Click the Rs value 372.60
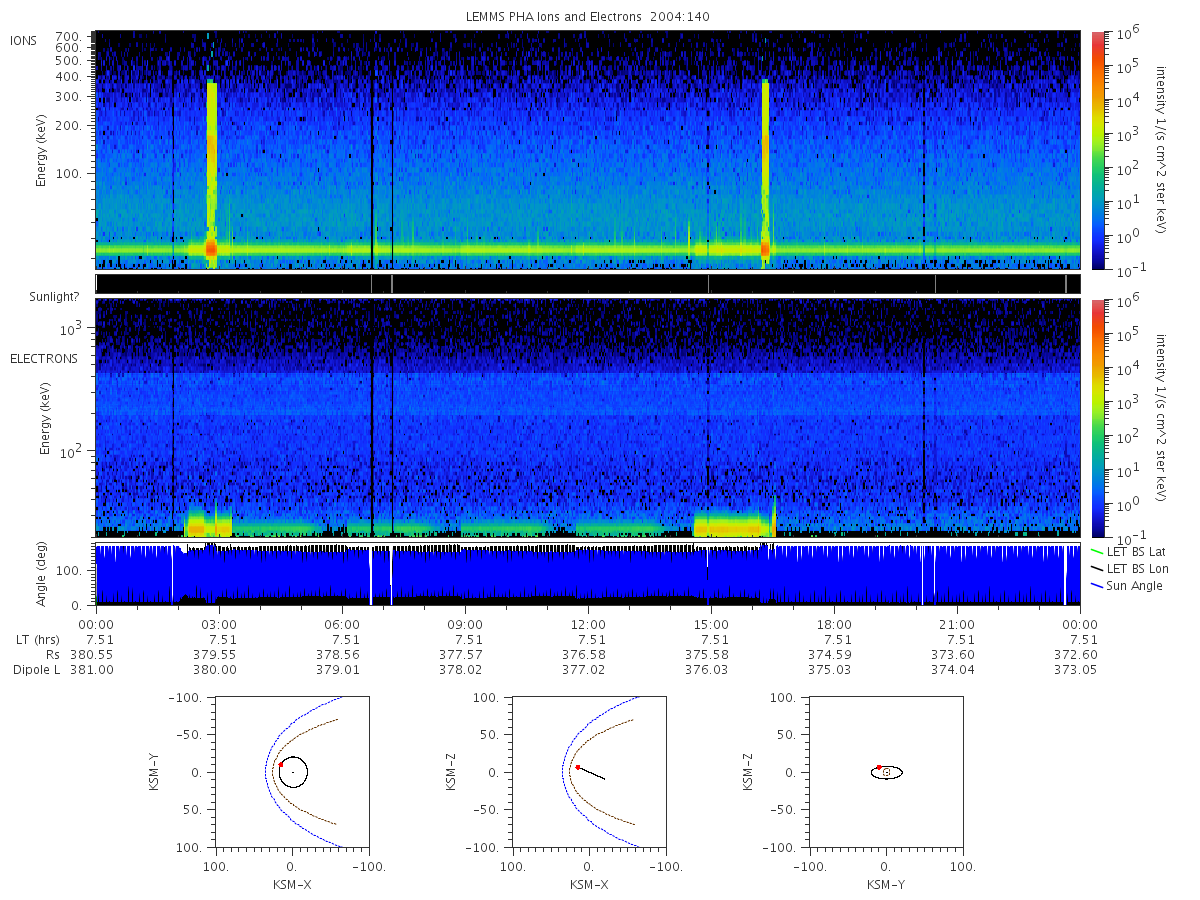The width and height of the screenshot is (1200, 900). (x=1078, y=655)
